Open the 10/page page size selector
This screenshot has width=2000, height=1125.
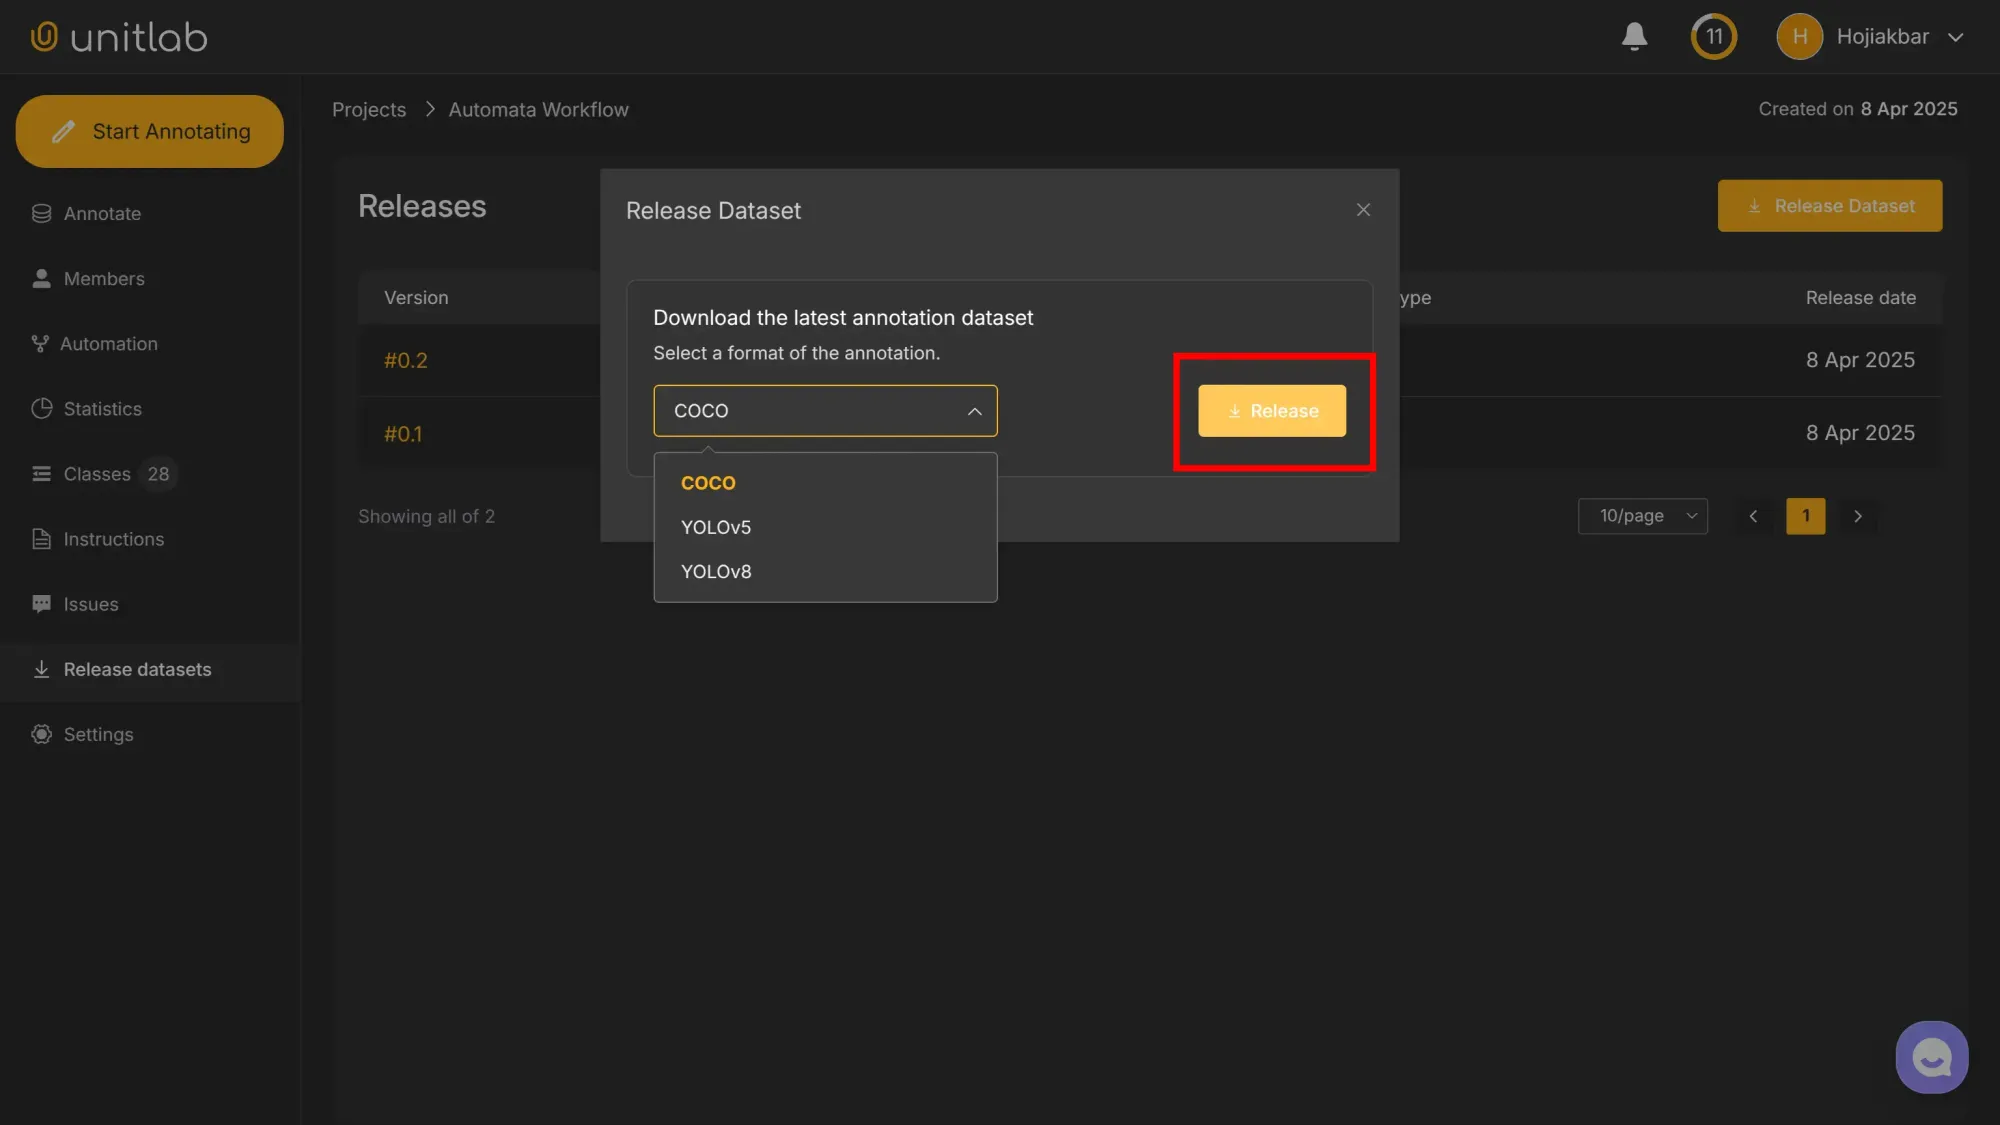(1643, 516)
